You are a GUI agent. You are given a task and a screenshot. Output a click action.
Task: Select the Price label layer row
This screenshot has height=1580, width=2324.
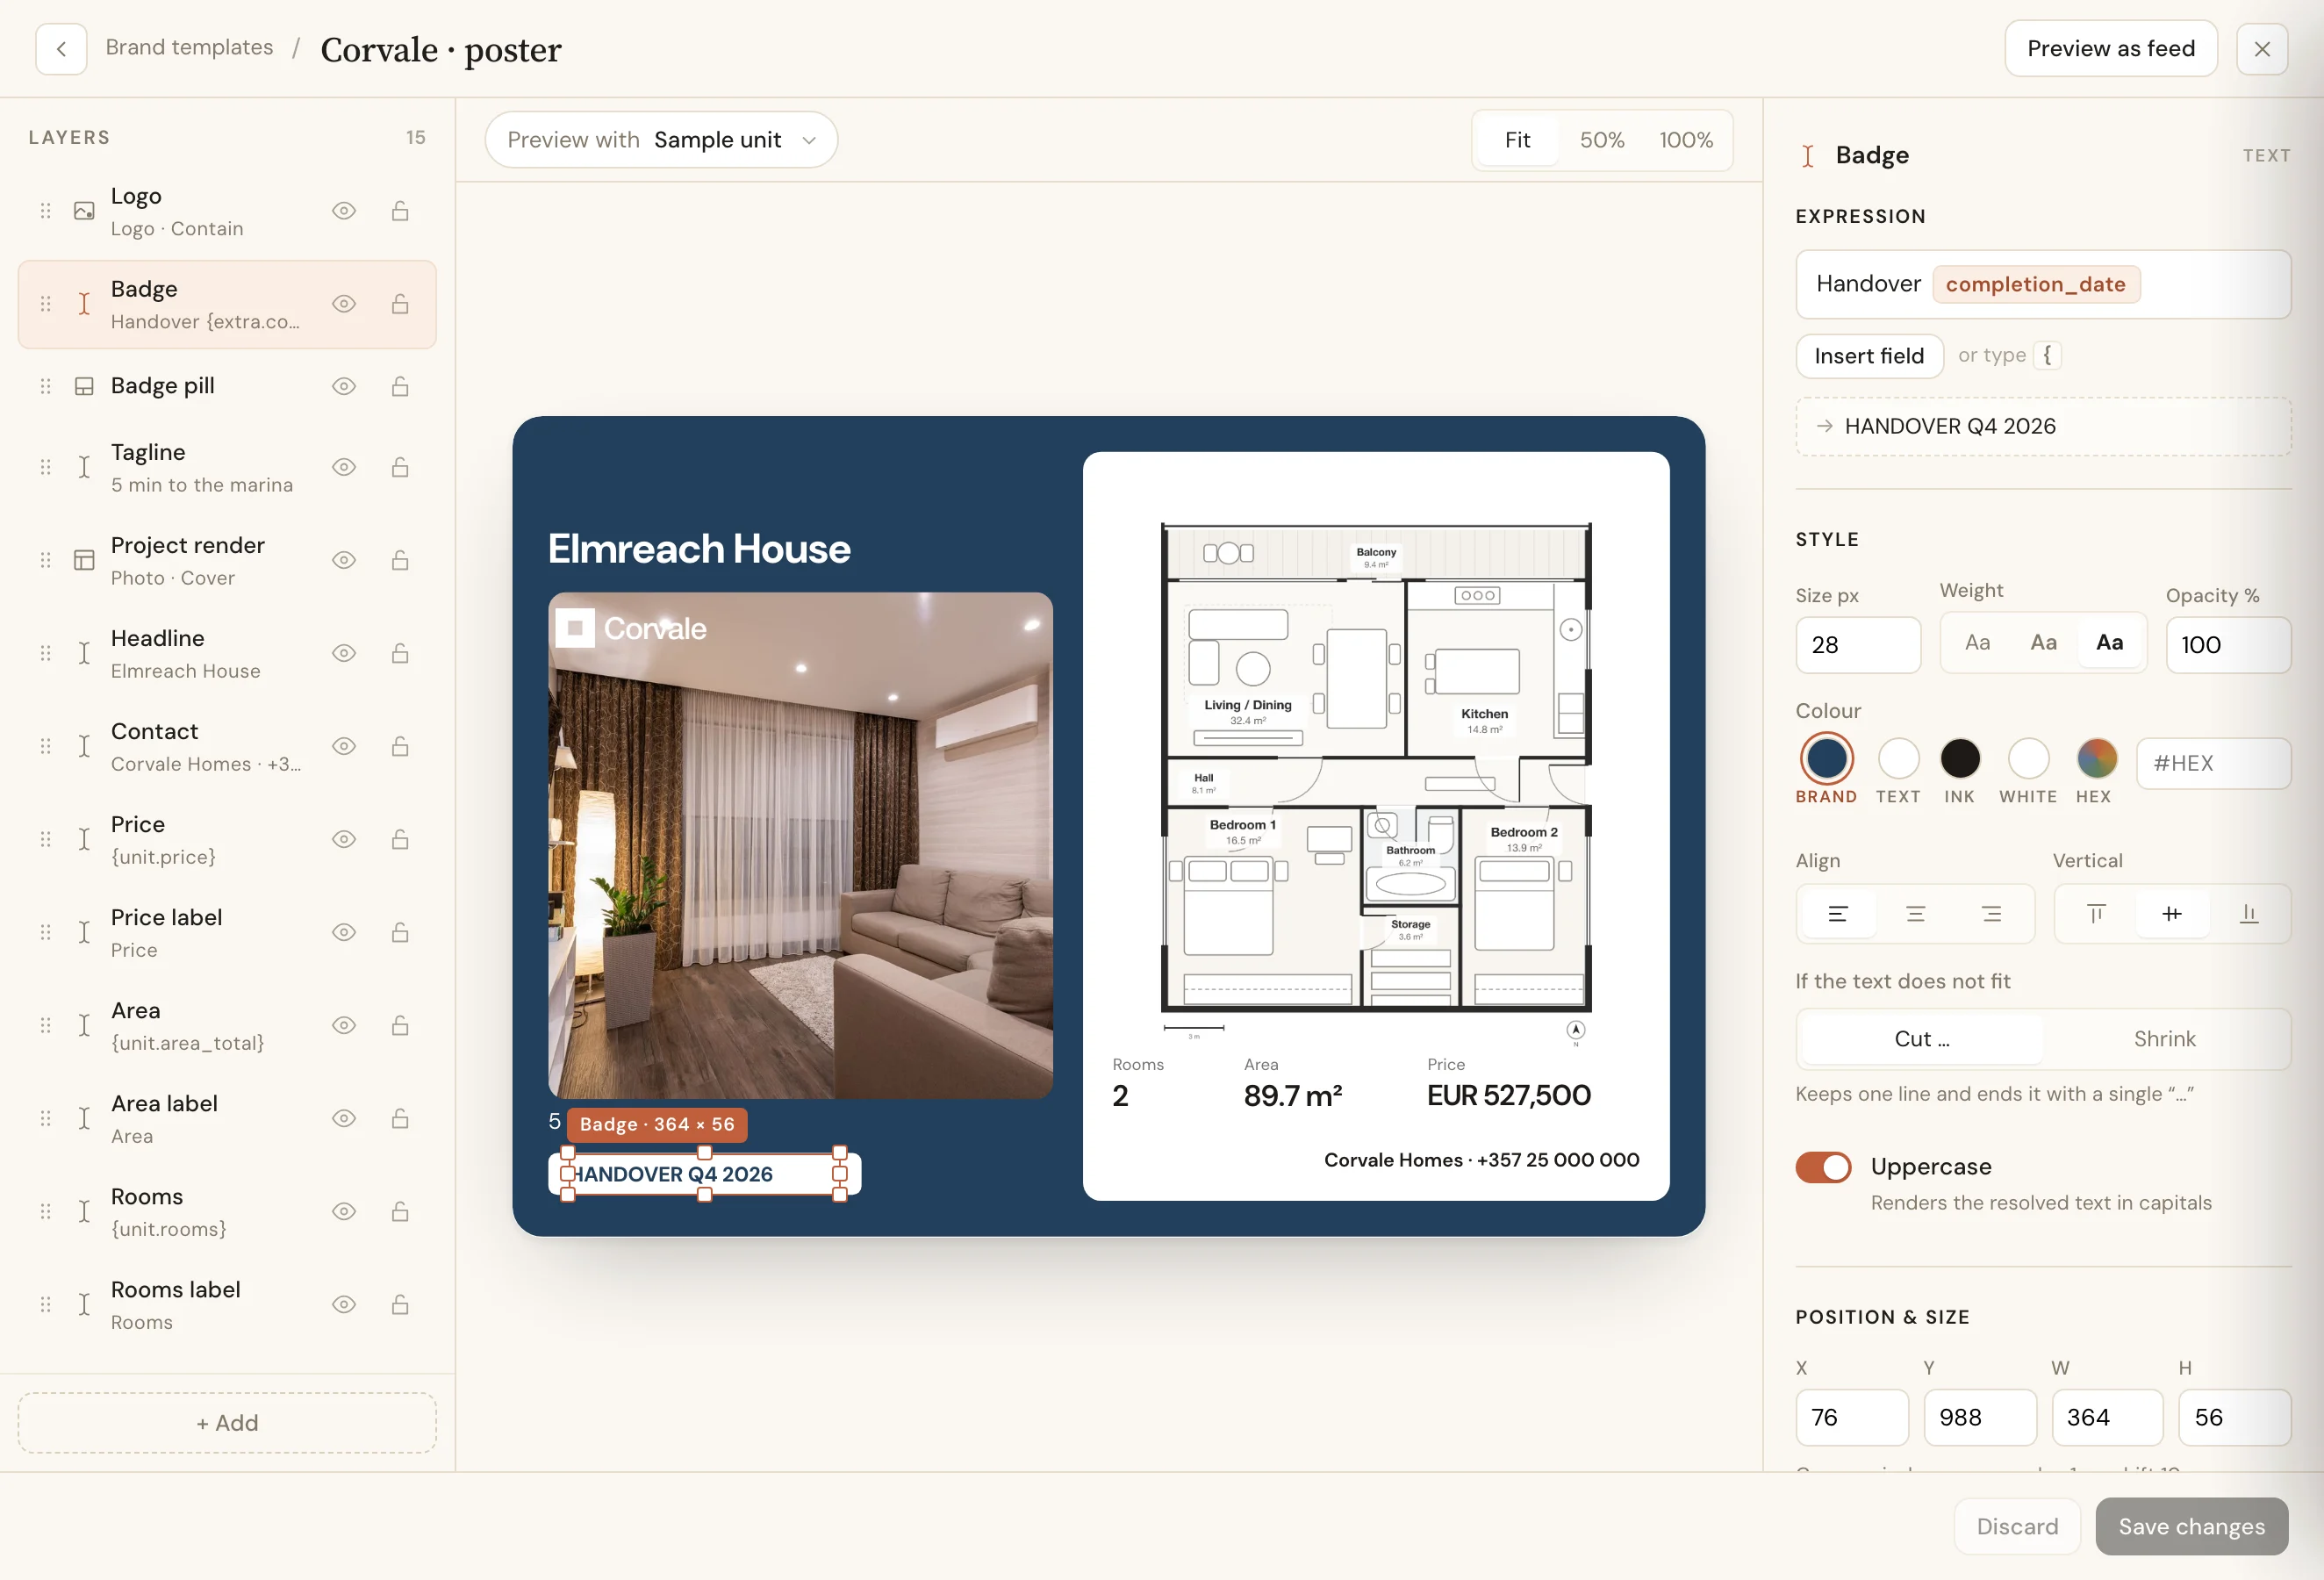[227, 932]
